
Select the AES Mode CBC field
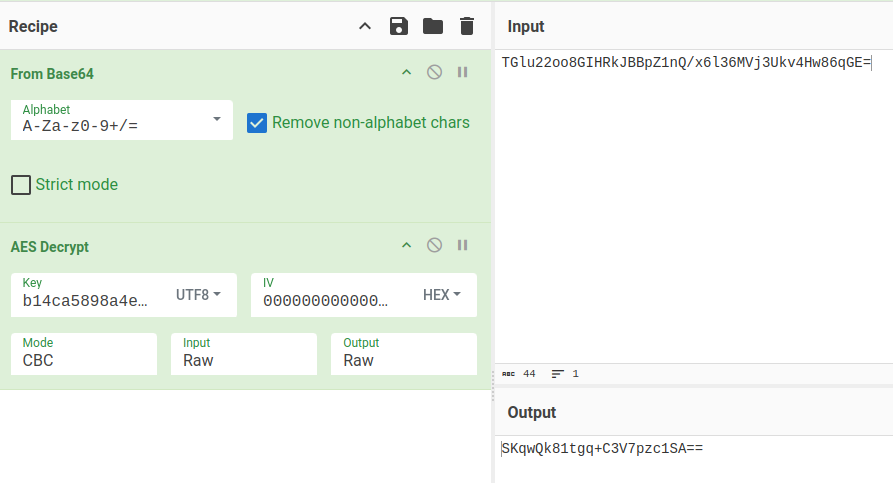[84, 354]
